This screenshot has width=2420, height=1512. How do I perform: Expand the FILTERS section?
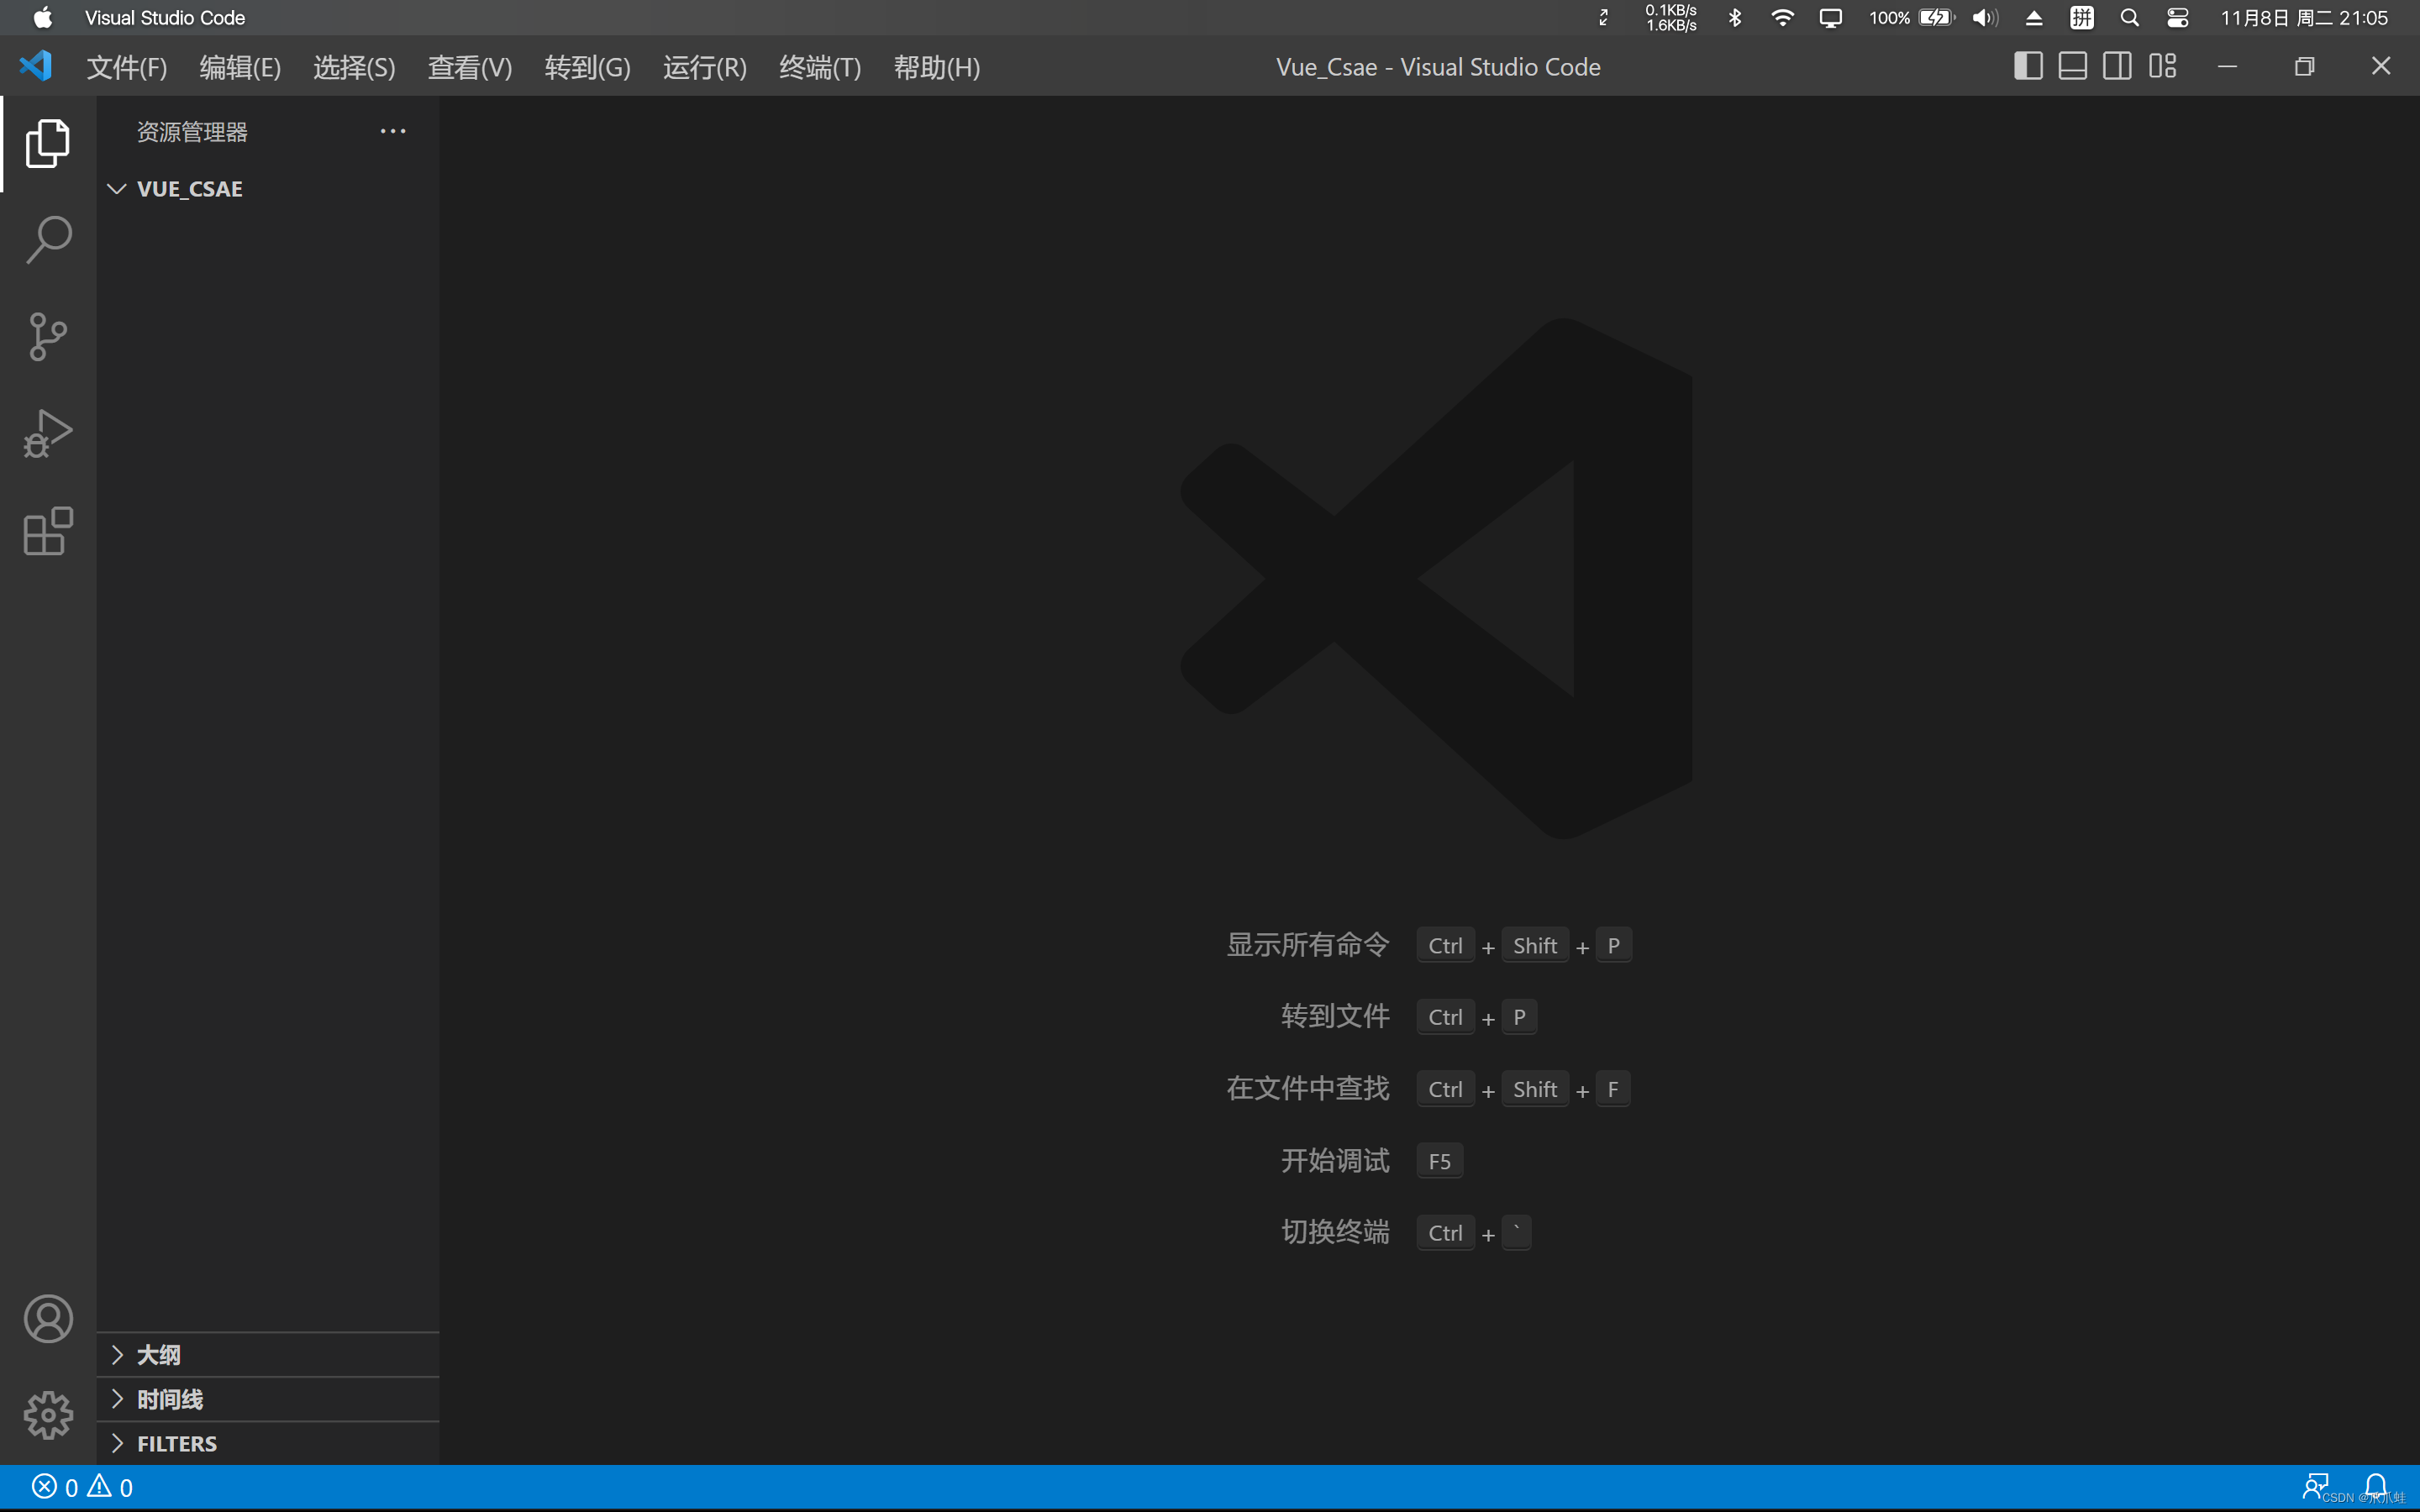(268, 1443)
